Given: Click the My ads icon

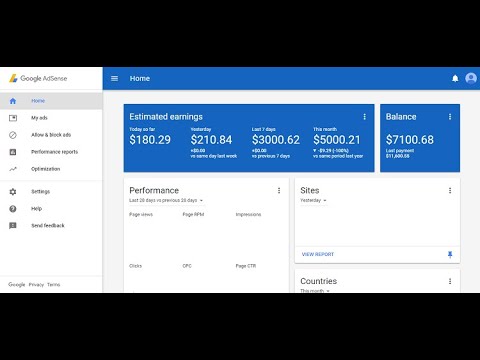Looking at the screenshot, I should [13, 118].
